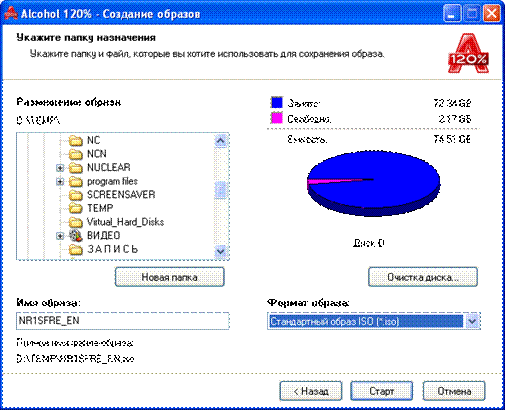The width and height of the screenshot is (505, 410).
Task: Click the folder tree scroll up arrow
Action: click(x=220, y=141)
